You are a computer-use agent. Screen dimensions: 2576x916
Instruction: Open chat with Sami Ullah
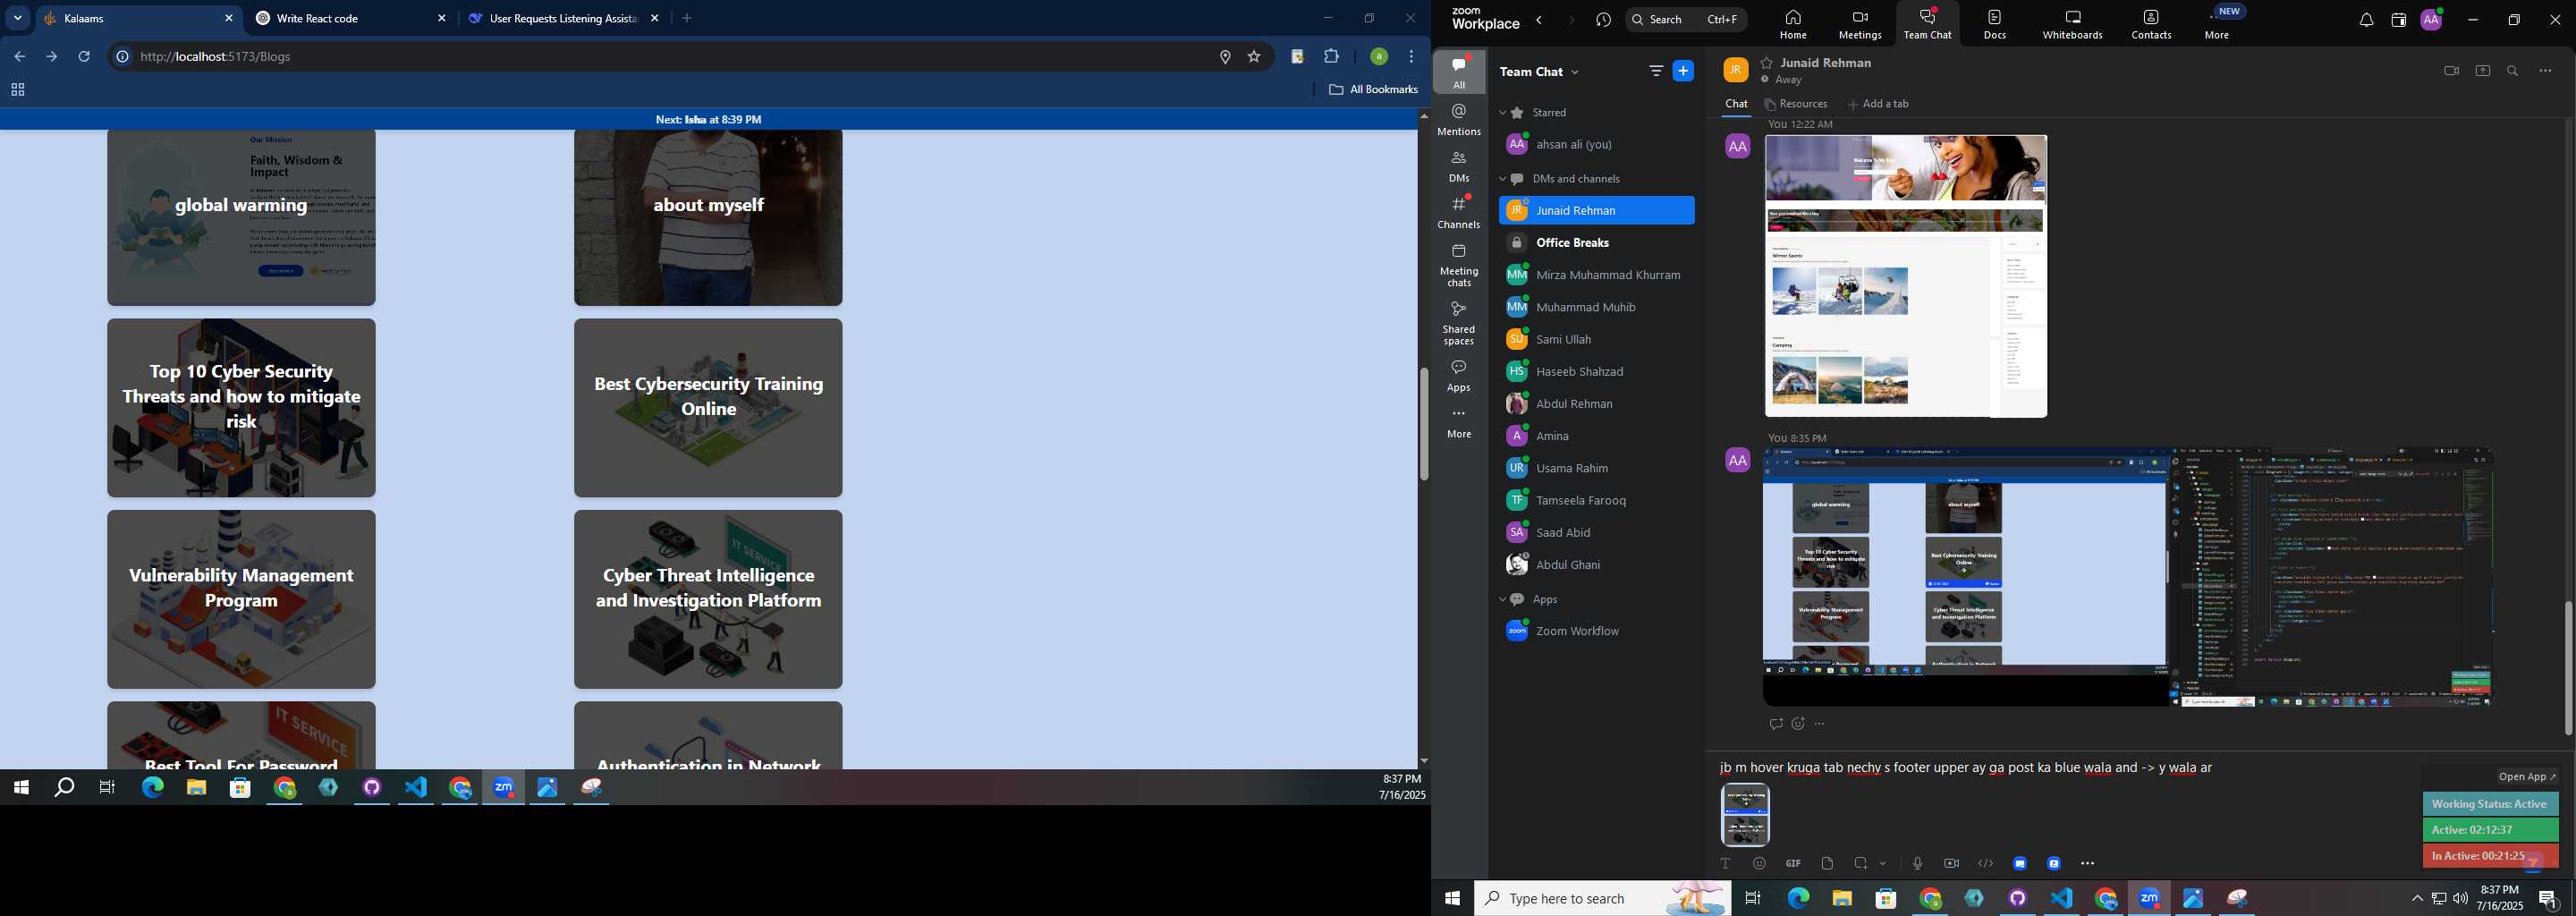tap(1596, 339)
